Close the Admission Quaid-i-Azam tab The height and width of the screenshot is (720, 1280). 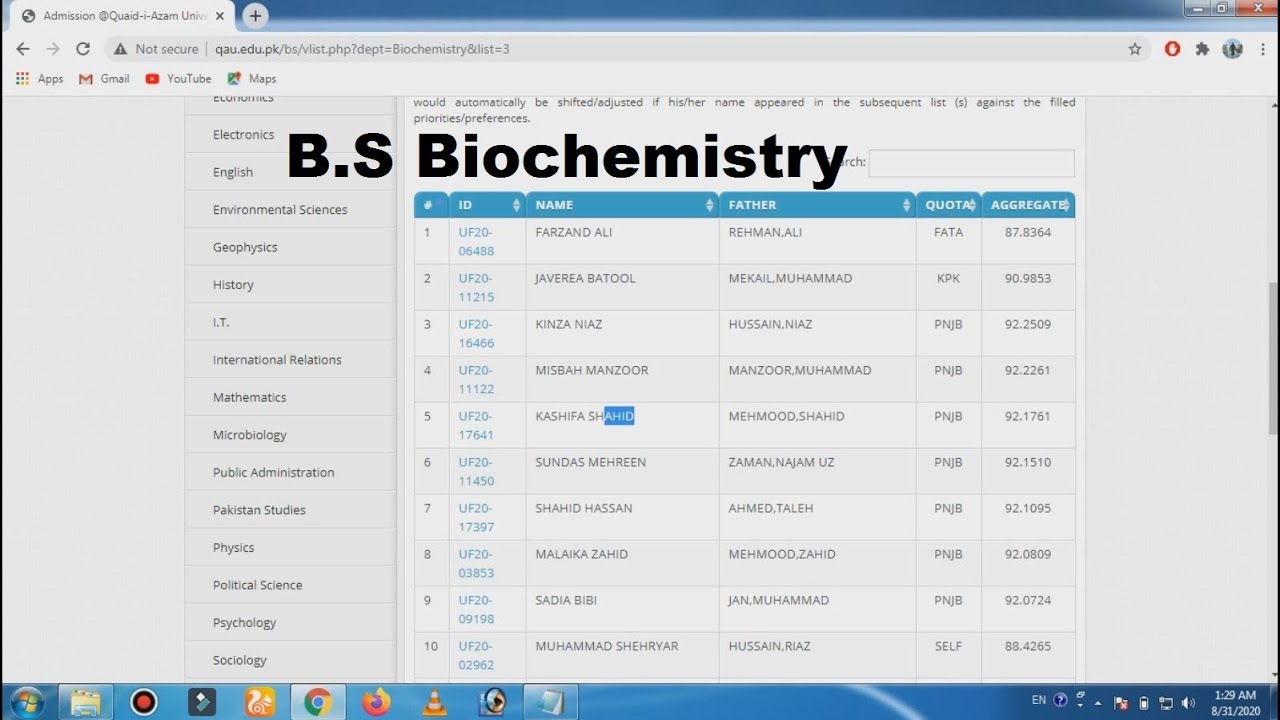click(x=220, y=16)
